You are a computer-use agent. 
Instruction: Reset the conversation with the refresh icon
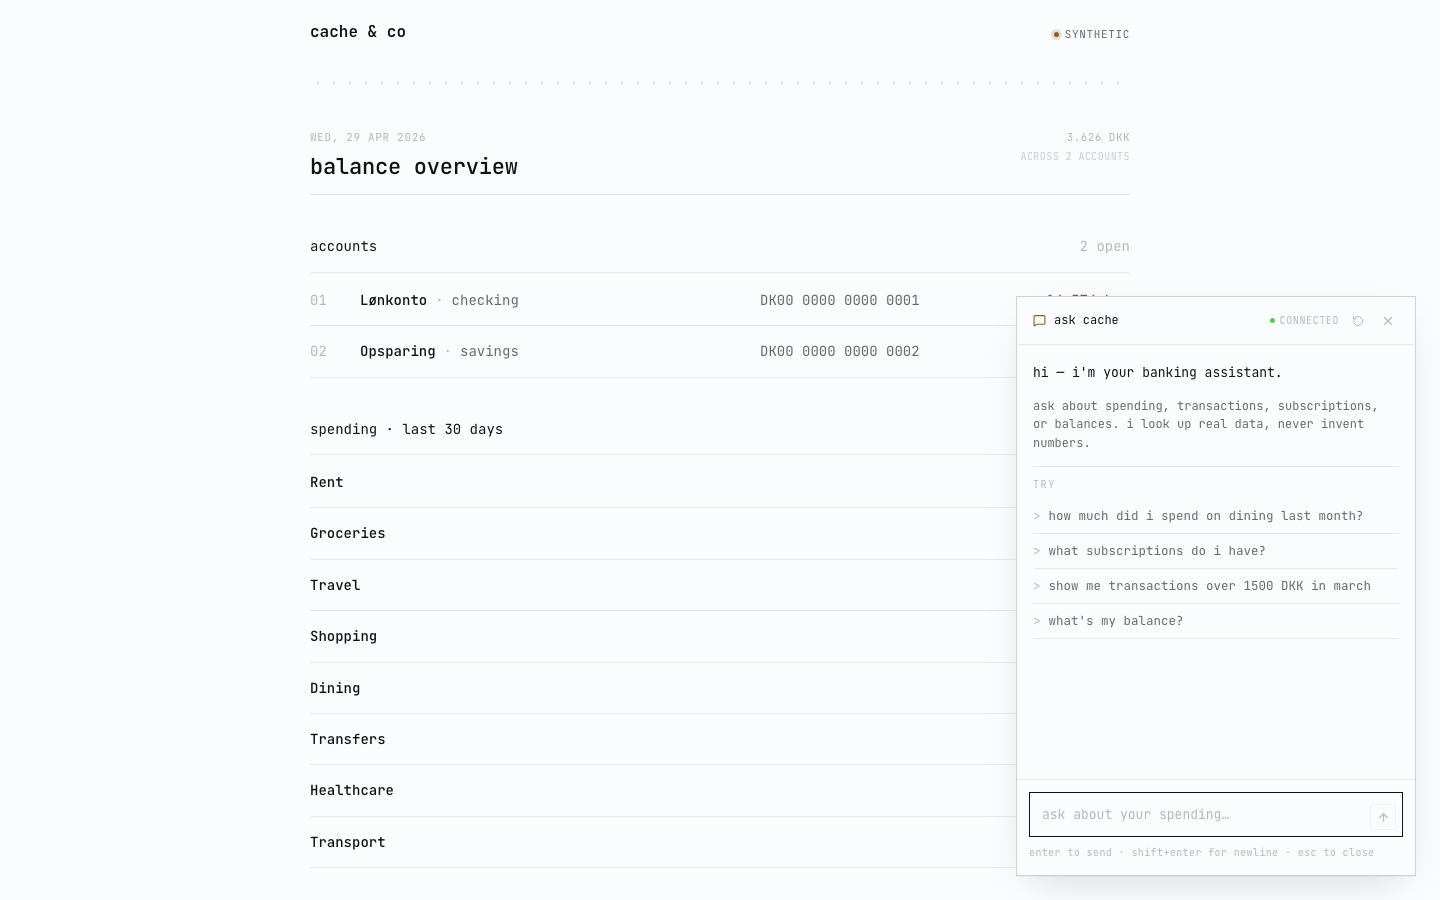coord(1358,321)
